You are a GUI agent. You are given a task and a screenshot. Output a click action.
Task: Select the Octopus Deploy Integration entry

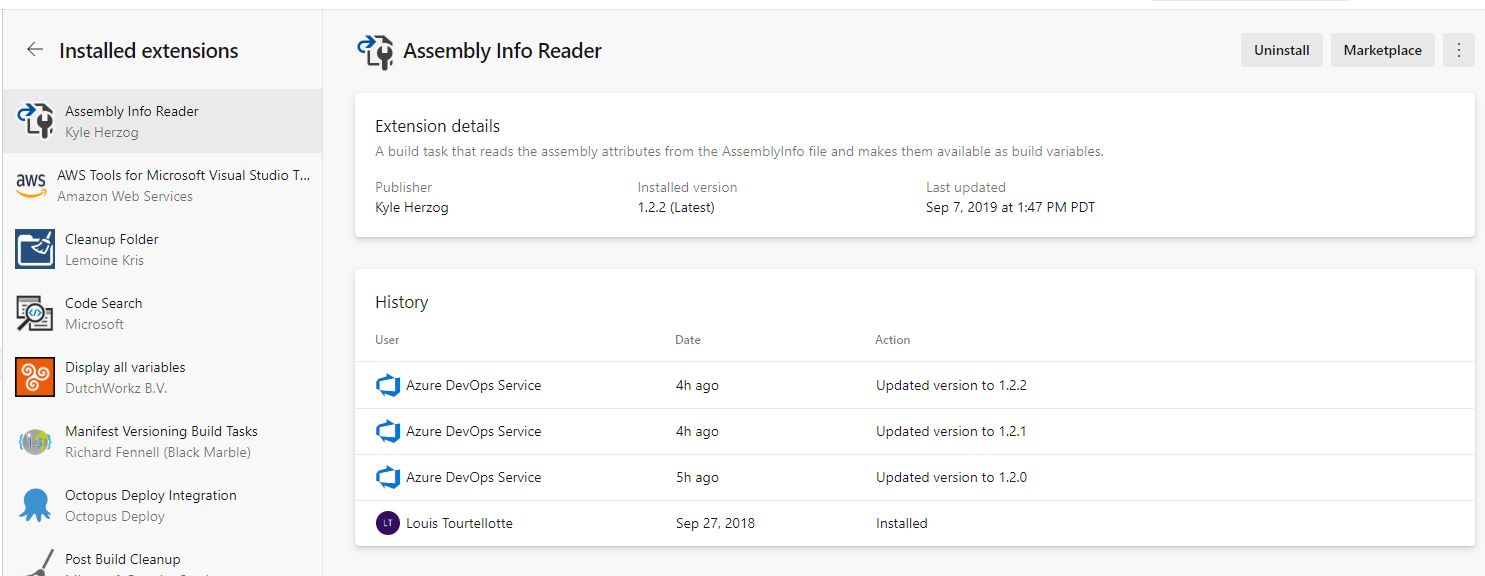[x=160, y=505]
